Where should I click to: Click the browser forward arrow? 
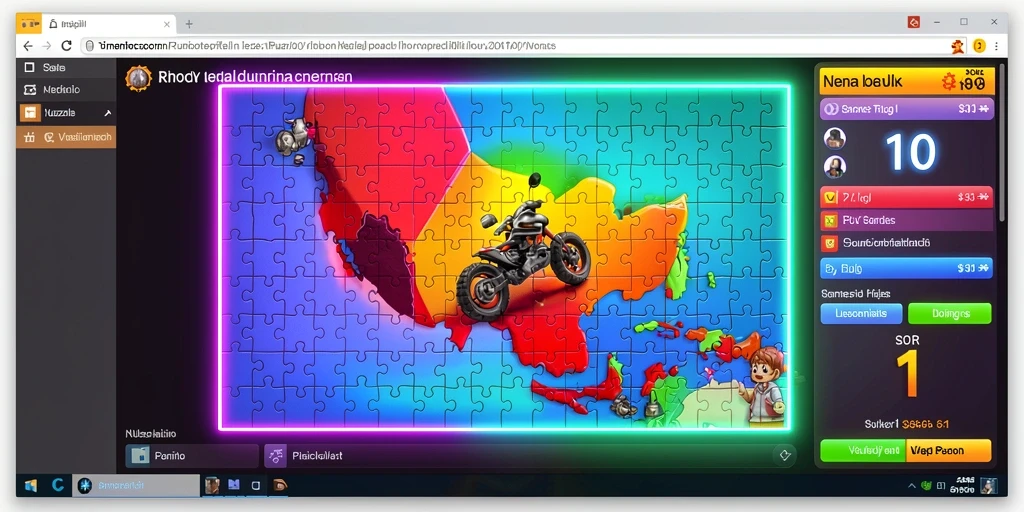[46, 46]
